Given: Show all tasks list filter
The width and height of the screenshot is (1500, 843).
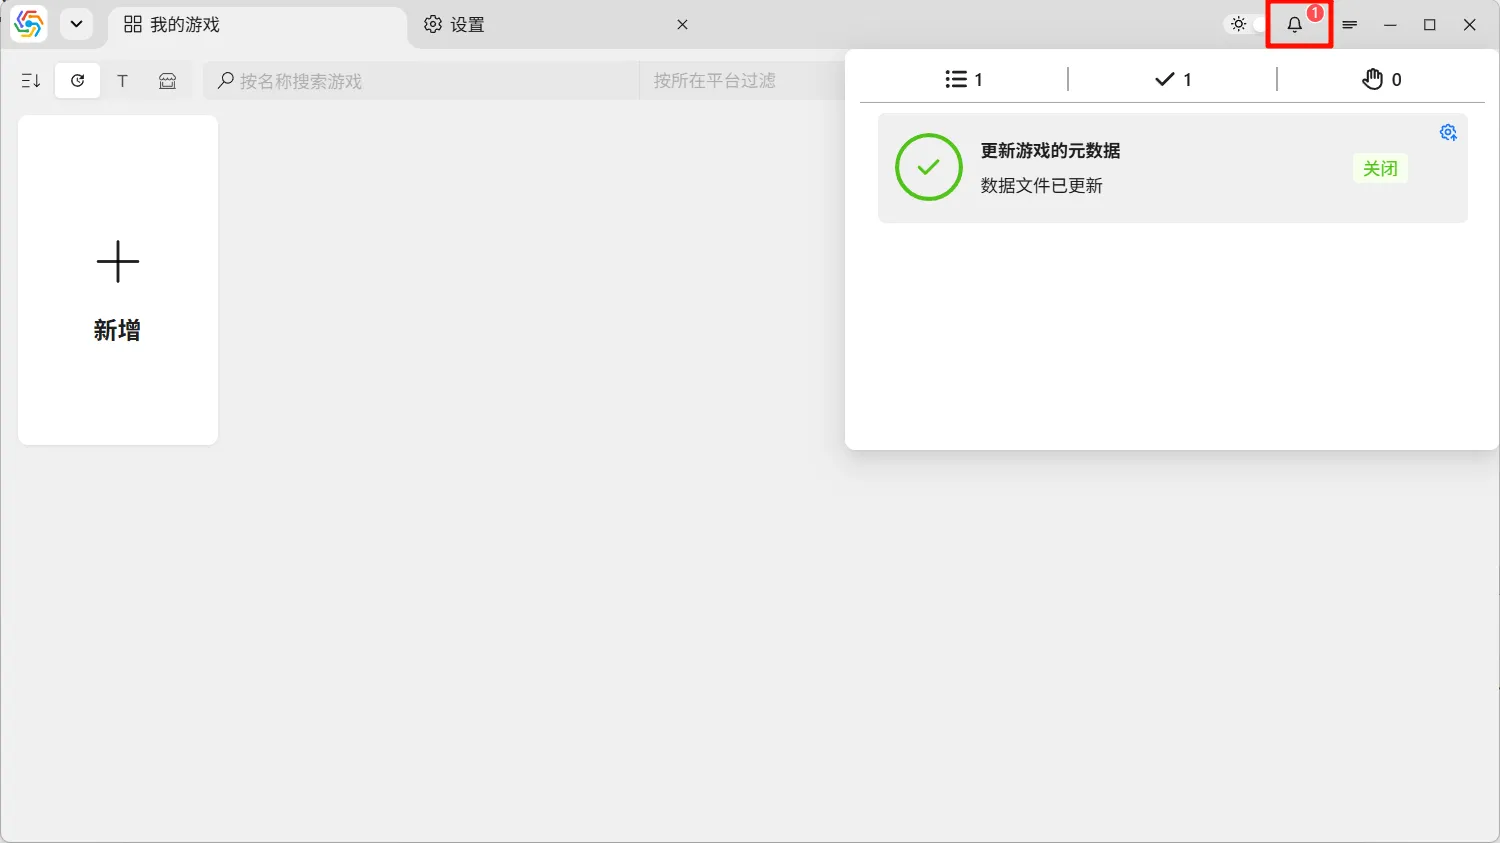Looking at the screenshot, I should [x=964, y=79].
